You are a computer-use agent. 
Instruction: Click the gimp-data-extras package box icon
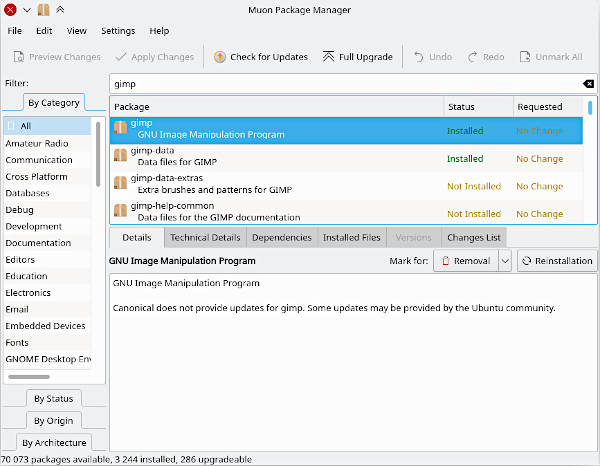pos(120,183)
